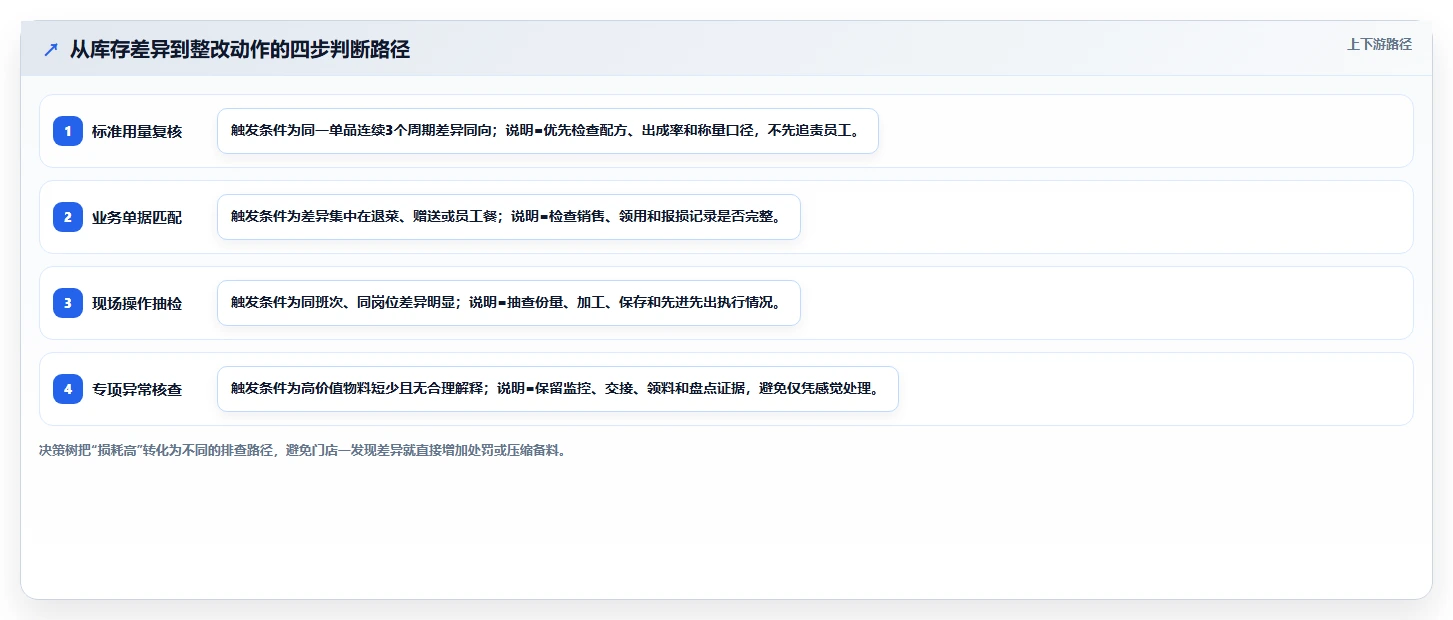Click the arrow icon beside the heading

click(51, 50)
